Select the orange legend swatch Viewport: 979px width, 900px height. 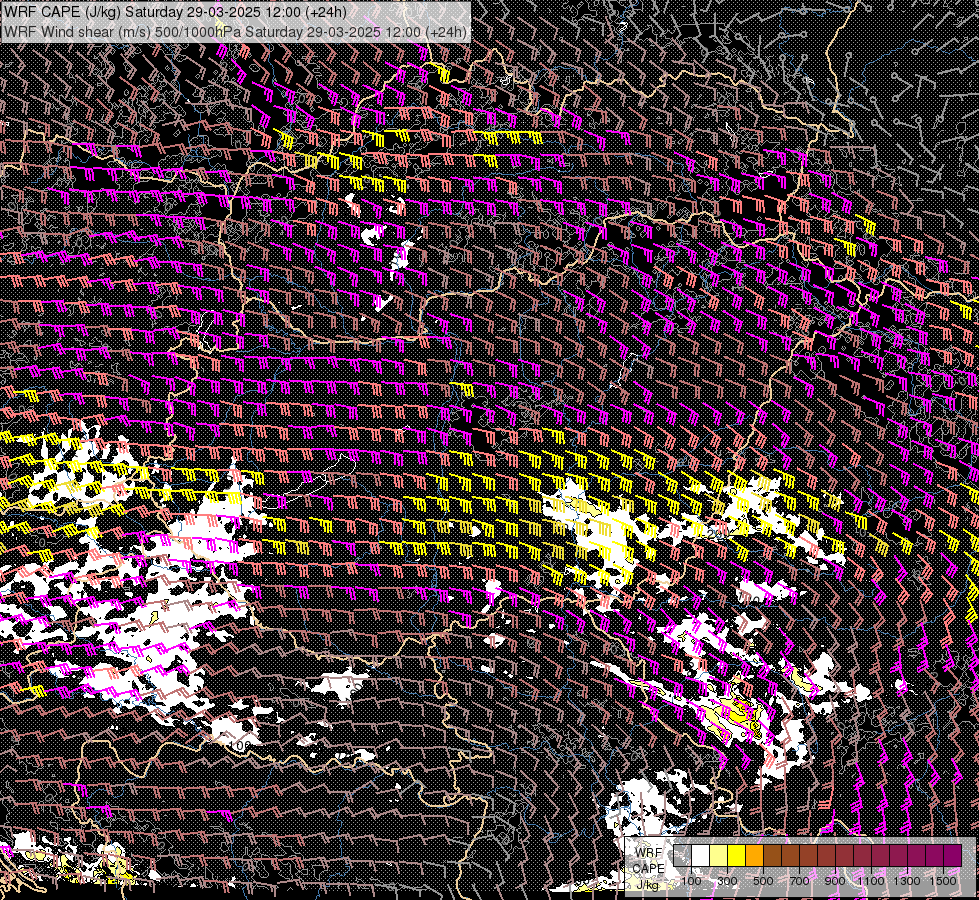[754, 856]
